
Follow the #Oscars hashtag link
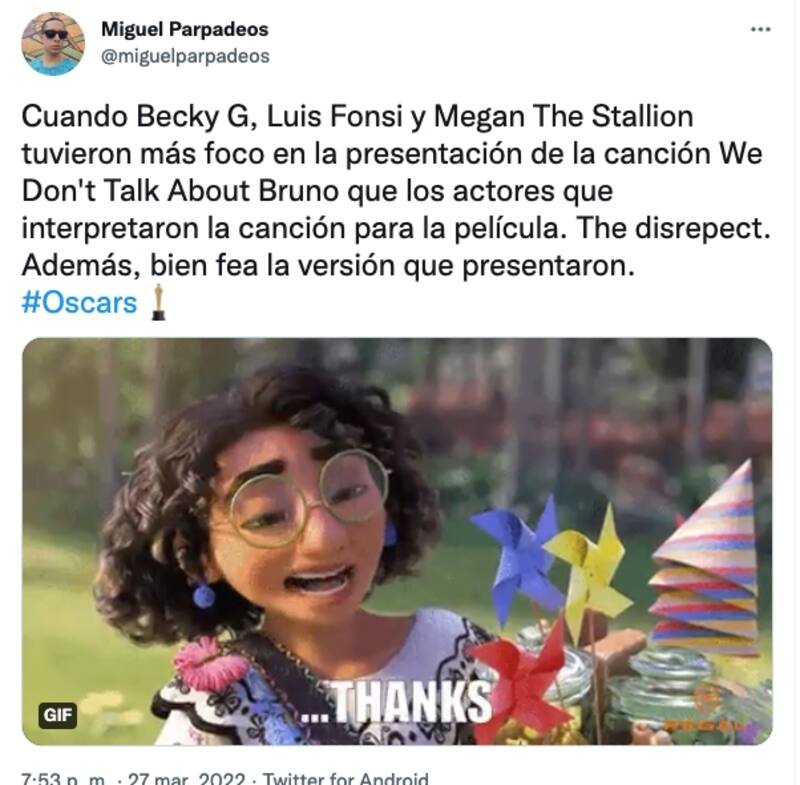click(80, 302)
